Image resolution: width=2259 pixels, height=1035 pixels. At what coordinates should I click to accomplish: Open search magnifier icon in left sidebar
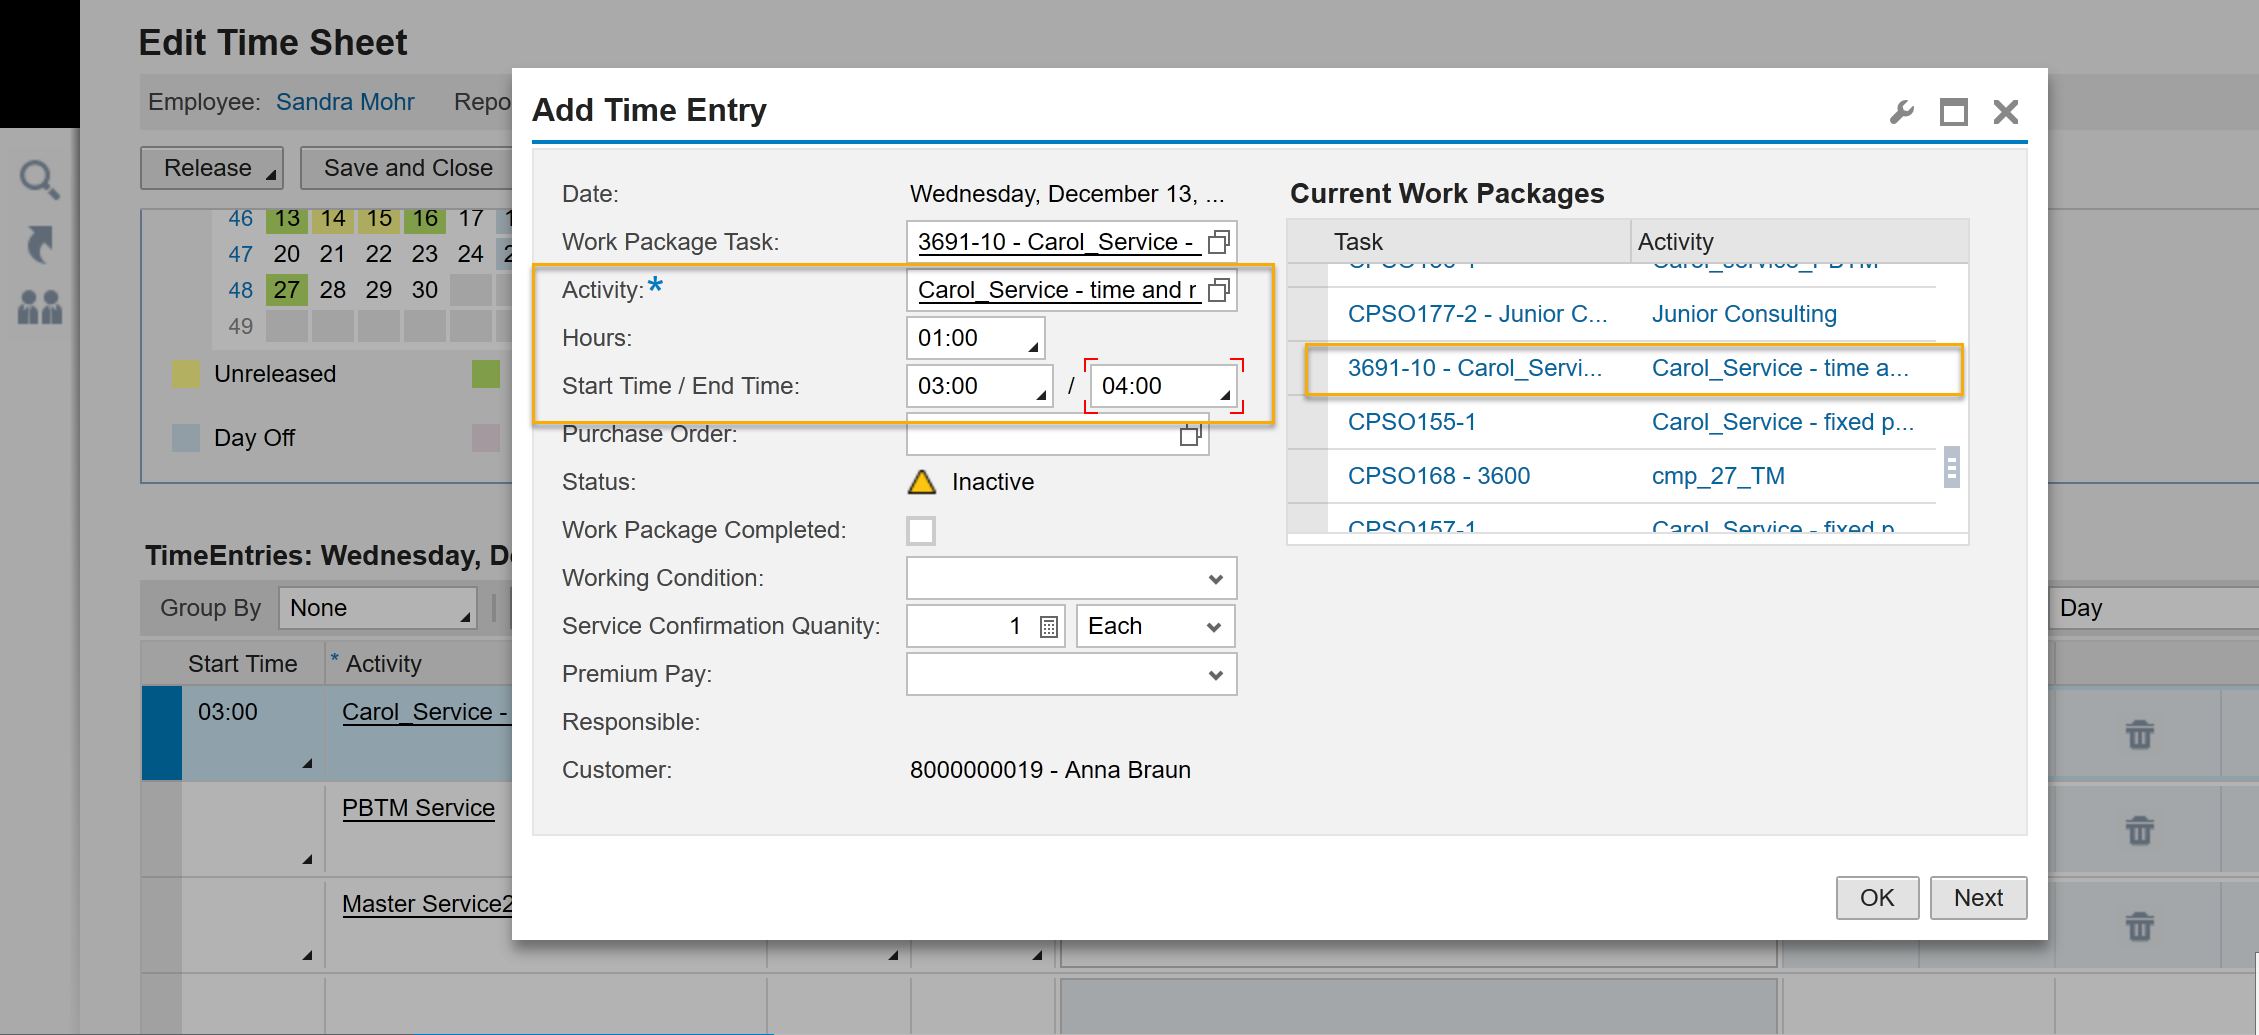[40, 180]
